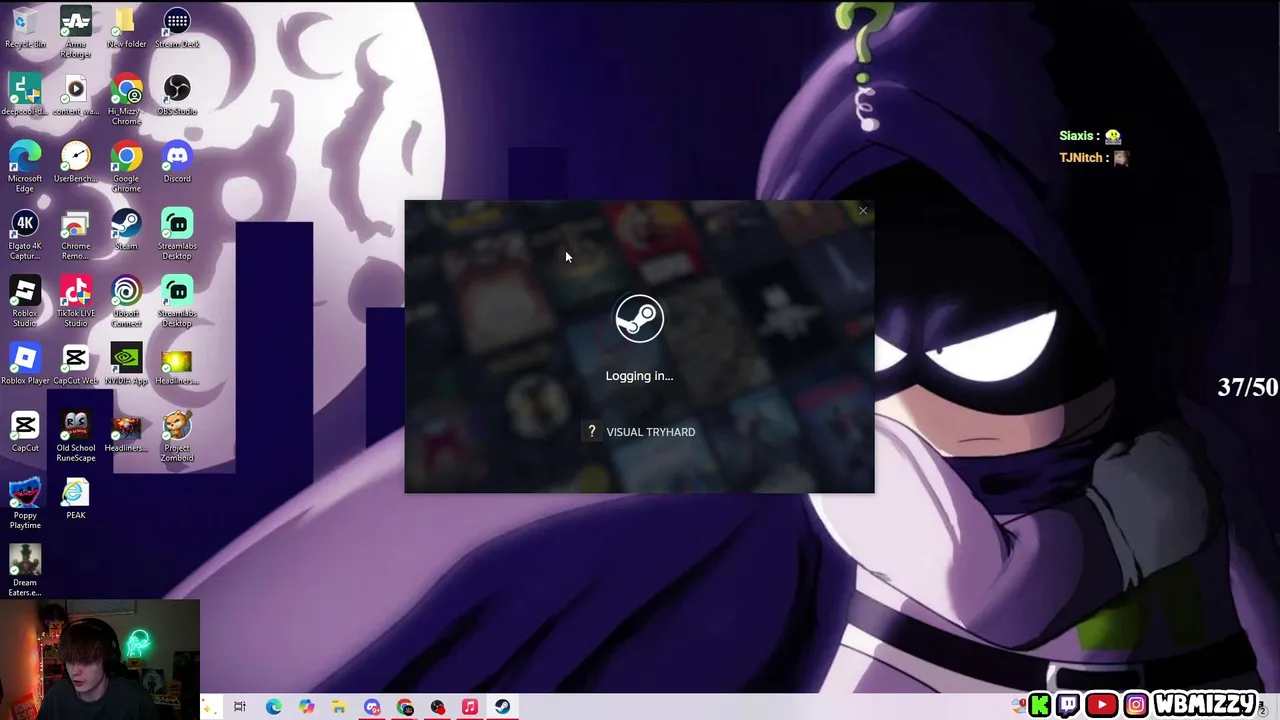Screen dimensions: 1280x720
Task: Select the PEAK desktop shortcut
Action: [x=76, y=498]
